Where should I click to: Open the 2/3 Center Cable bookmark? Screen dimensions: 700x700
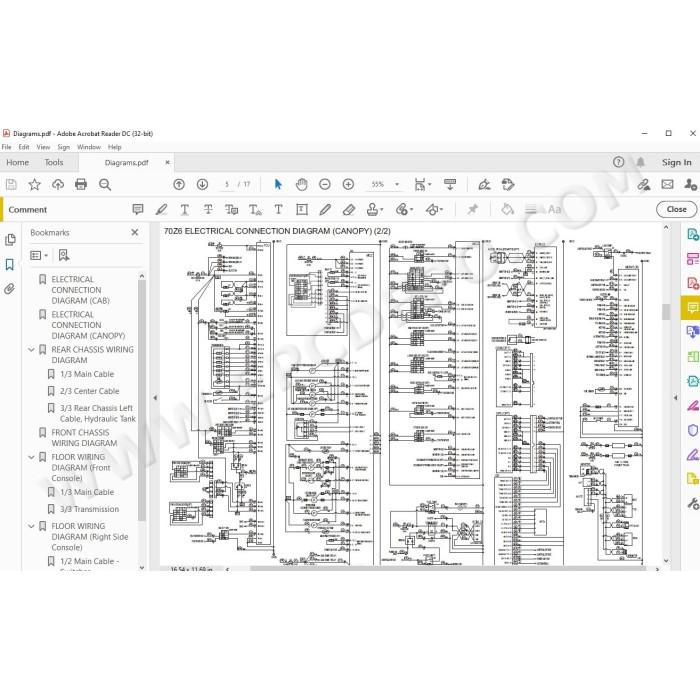(x=90, y=391)
